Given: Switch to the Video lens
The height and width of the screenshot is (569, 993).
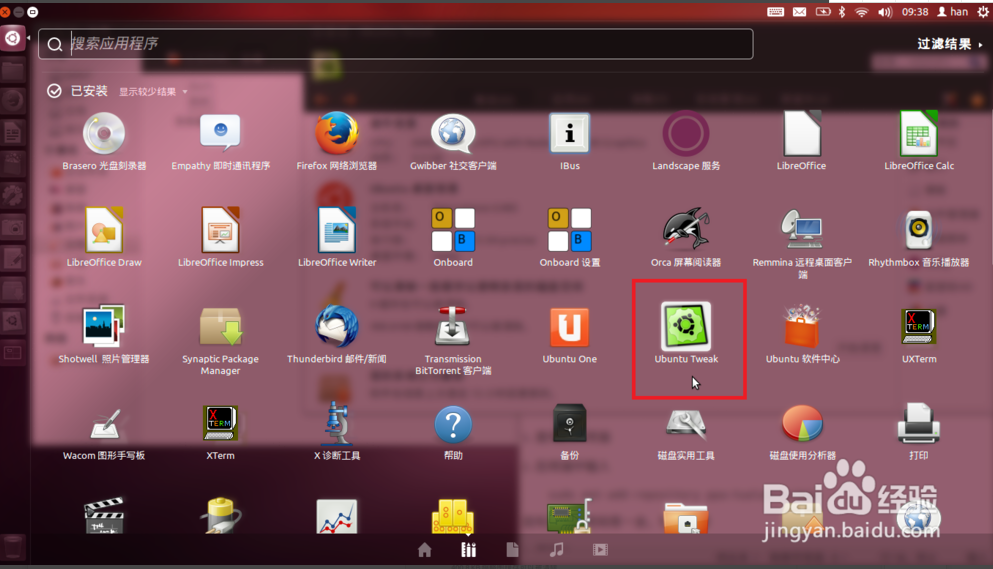Looking at the screenshot, I should tap(600, 550).
